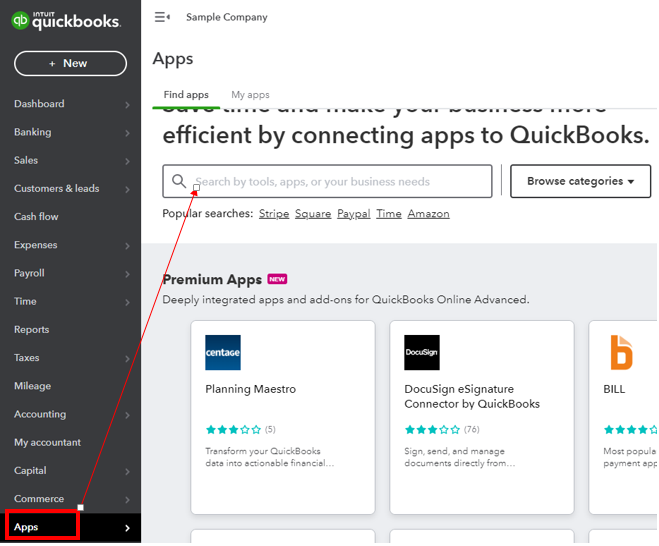Expand the Accounting chevron
Screen dimensions: 659x546
pyautogui.click(x=127, y=415)
